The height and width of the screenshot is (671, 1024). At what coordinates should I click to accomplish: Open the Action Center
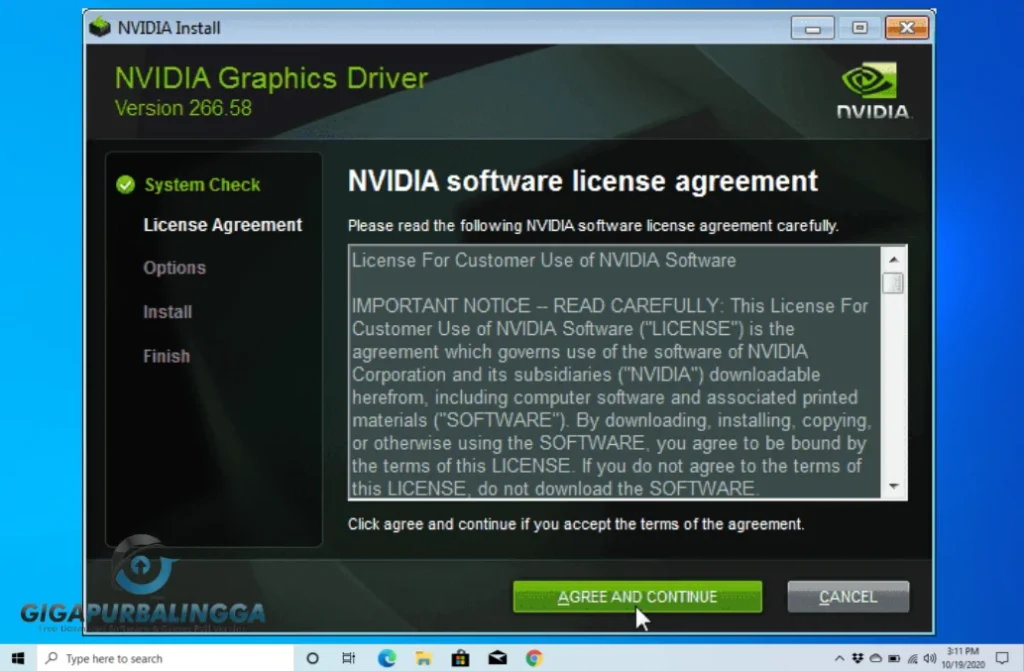click(1001, 657)
